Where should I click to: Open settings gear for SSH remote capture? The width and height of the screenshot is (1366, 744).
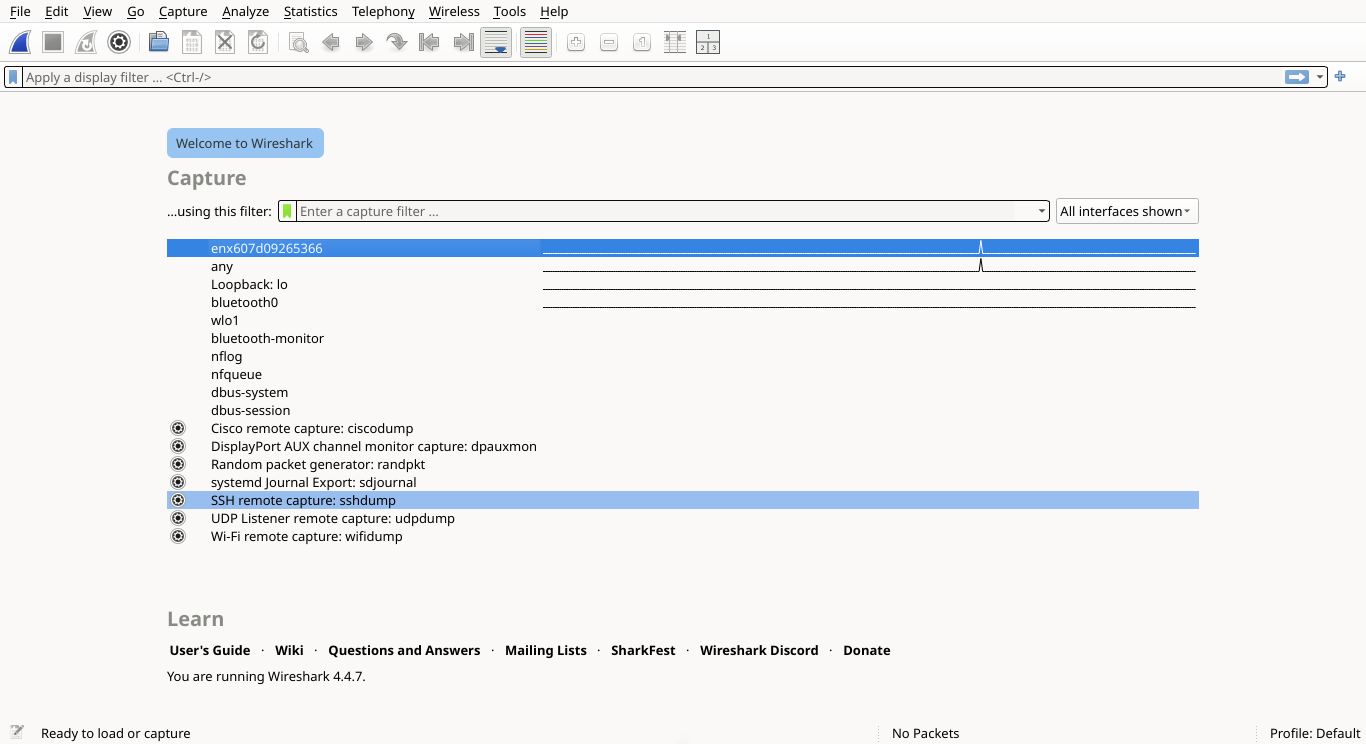point(178,500)
